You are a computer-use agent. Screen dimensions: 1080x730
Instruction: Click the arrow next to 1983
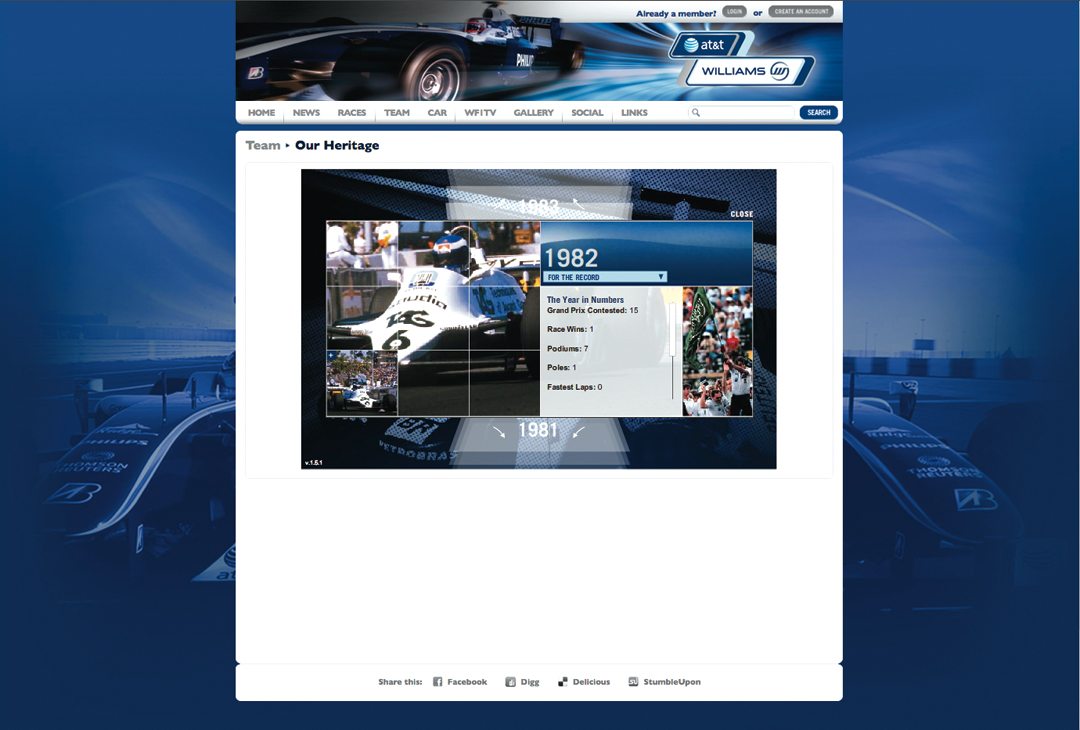click(577, 203)
